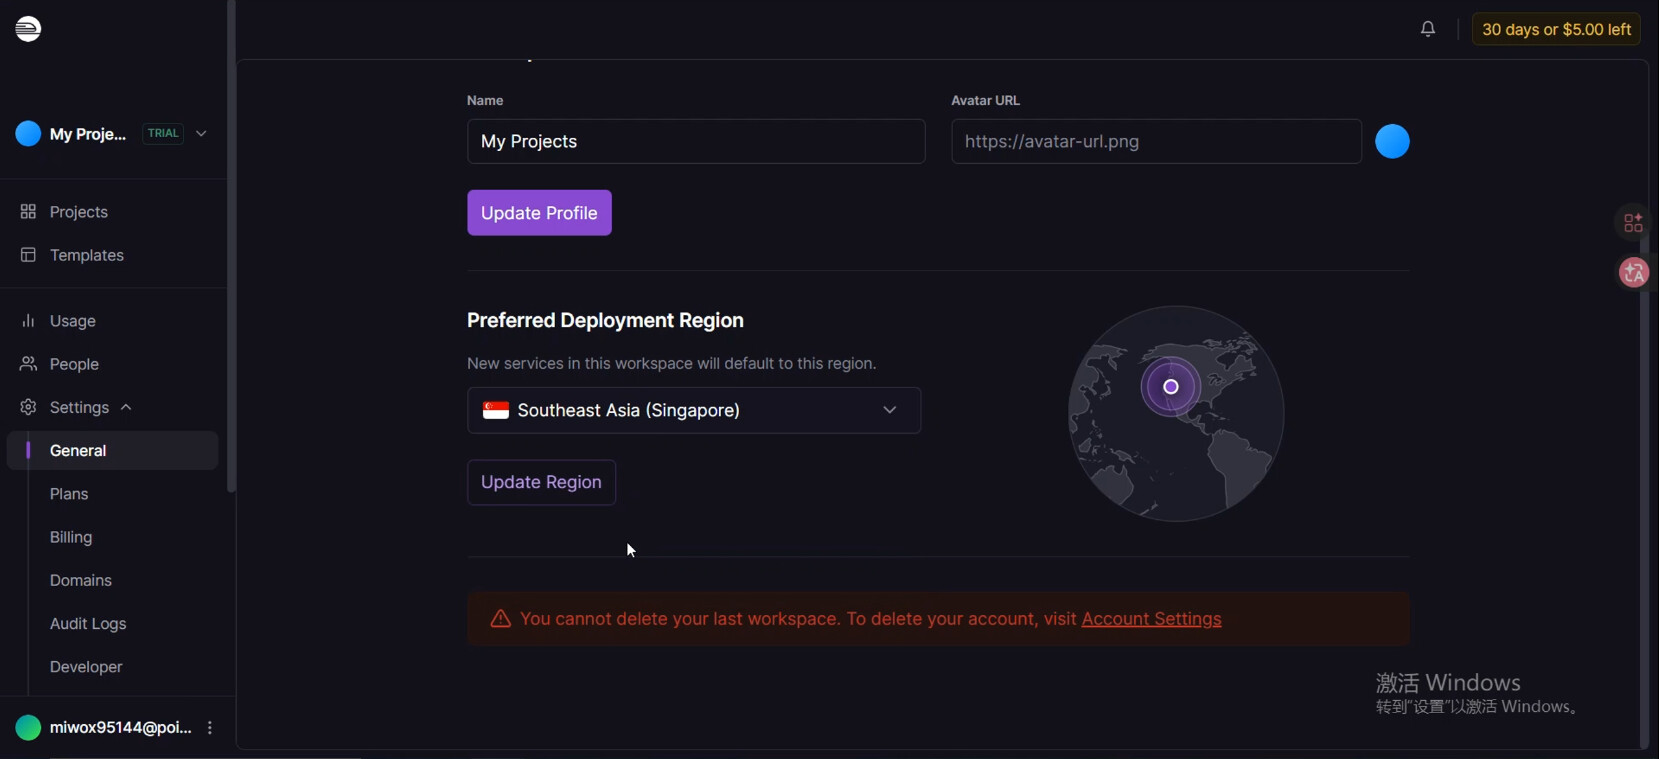Image resolution: width=1659 pixels, height=759 pixels.
Task: Follow the Account Settings link
Action: [x=1151, y=619]
